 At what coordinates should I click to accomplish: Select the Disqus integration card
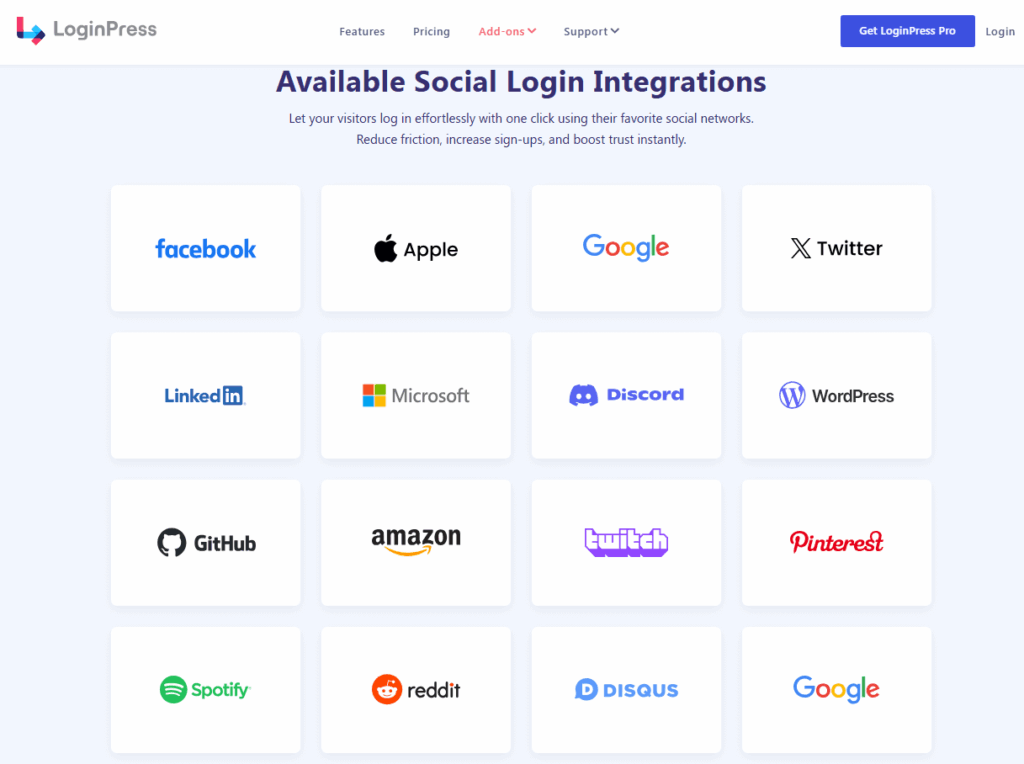[626, 690]
